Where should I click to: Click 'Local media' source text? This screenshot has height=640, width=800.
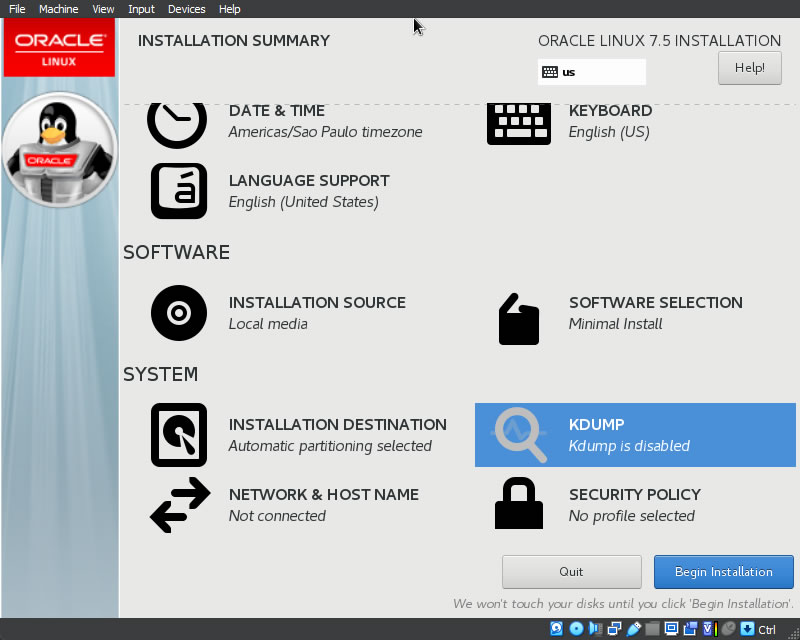click(268, 324)
